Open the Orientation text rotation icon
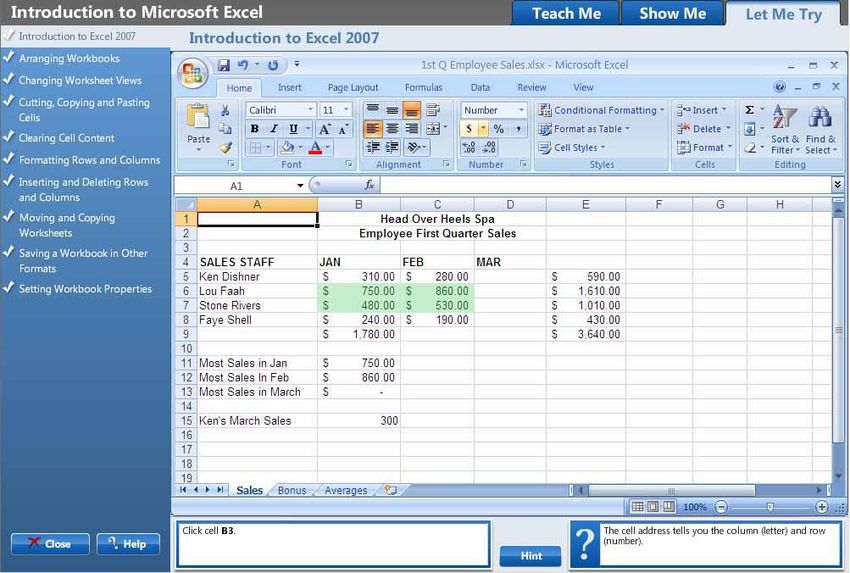Screen dimensions: 850x573 [x=414, y=147]
